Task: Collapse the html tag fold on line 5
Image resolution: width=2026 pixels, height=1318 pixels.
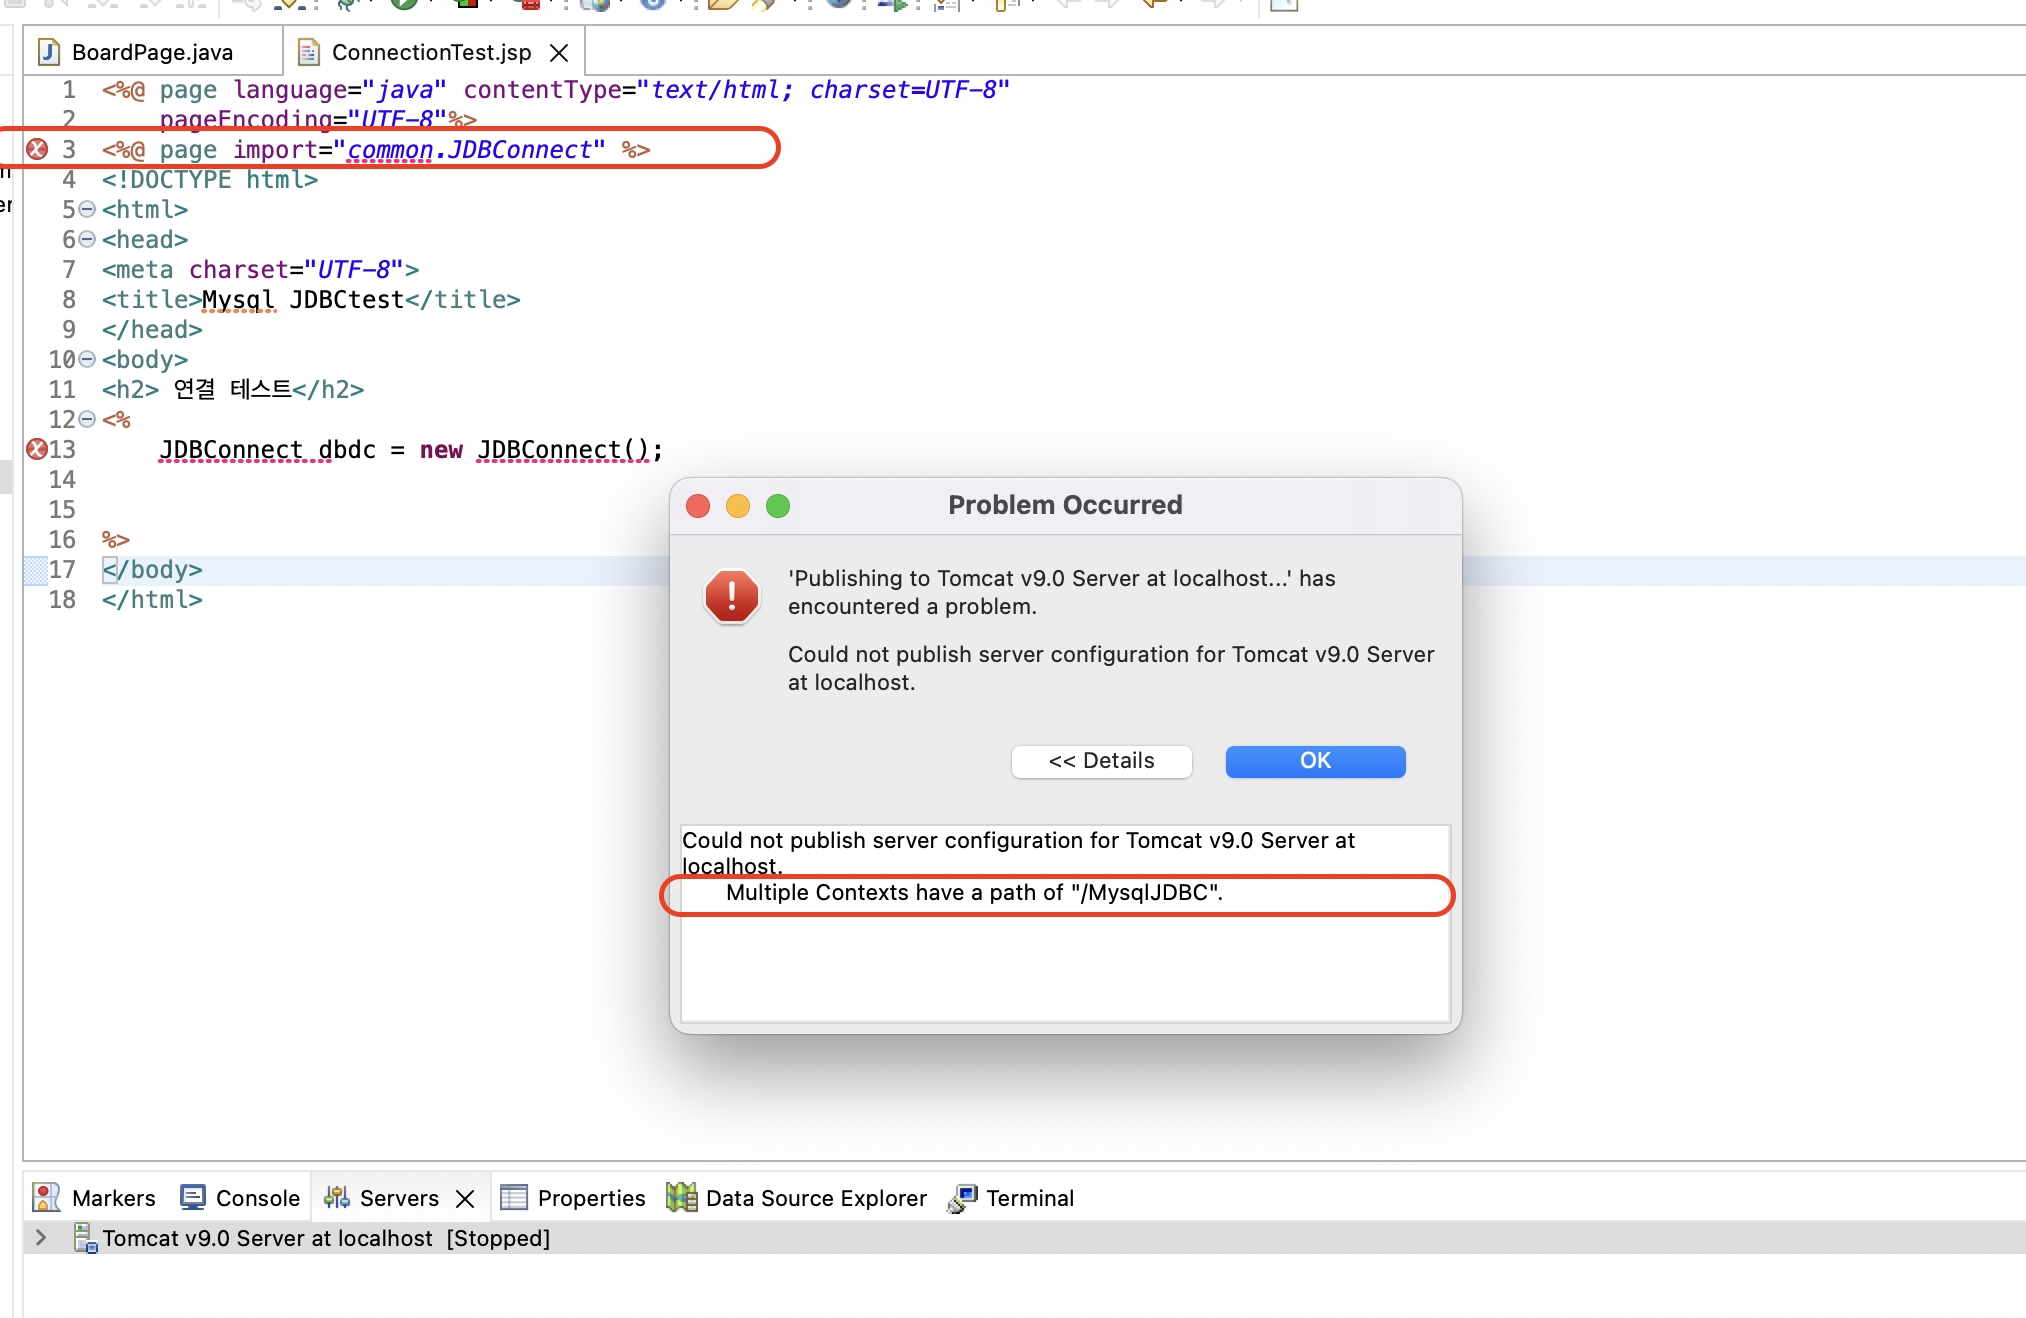Action: (87, 209)
